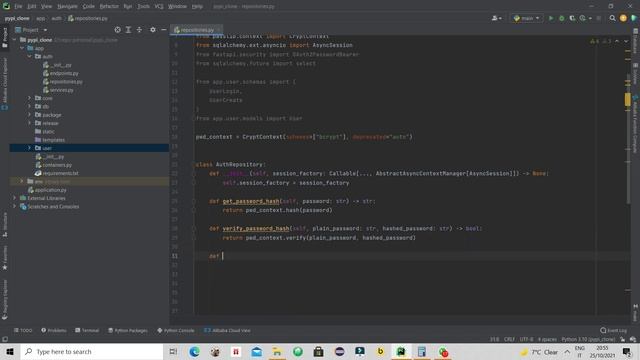
Task: Start debugging with the bug icon
Action: (x=562, y=18)
